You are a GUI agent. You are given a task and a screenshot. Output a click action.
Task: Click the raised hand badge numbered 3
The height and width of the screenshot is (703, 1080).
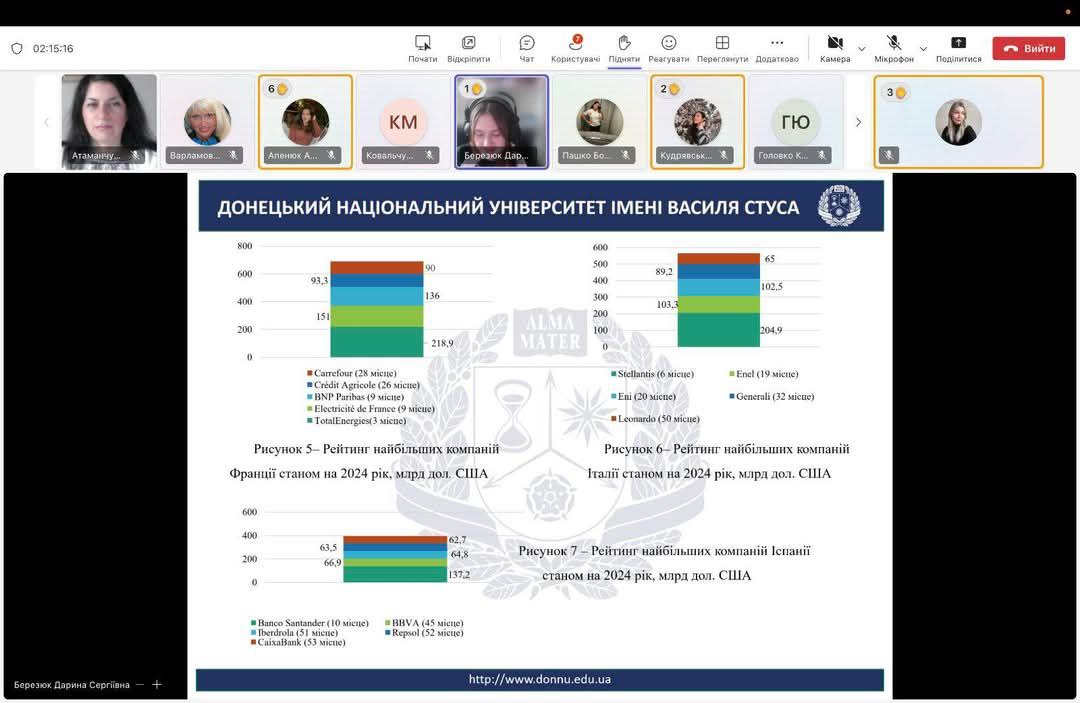coord(896,92)
